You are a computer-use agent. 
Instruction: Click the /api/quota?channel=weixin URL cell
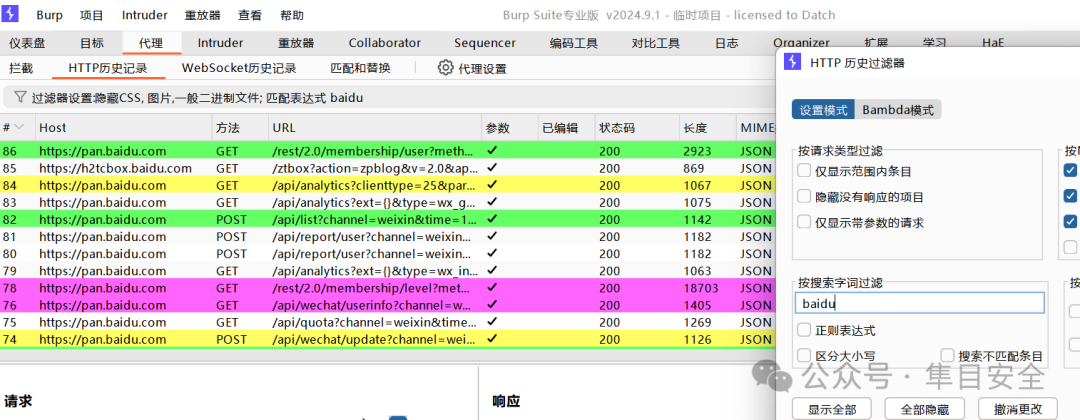click(x=373, y=322)
